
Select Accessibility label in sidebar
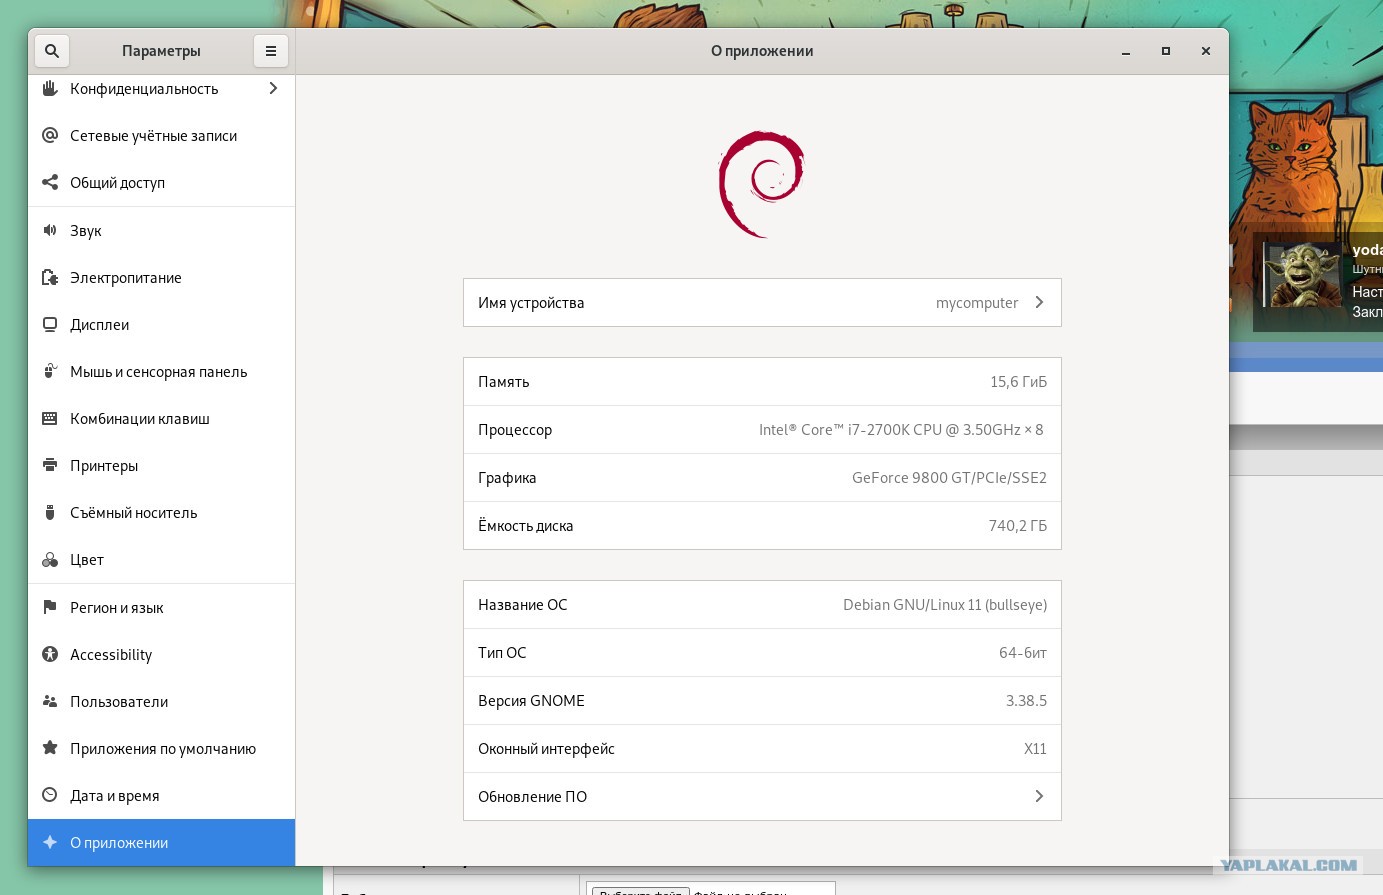pyautogui.click(x=111, y=655)
